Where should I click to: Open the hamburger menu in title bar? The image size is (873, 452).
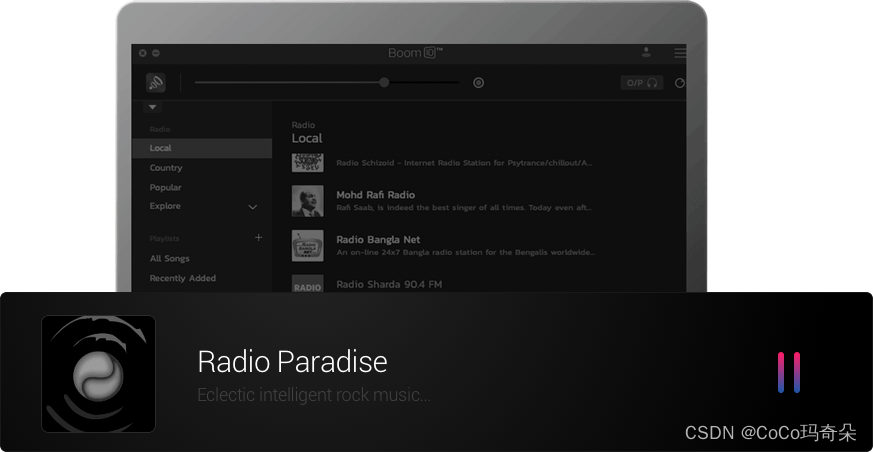click(x=680, y=53)
